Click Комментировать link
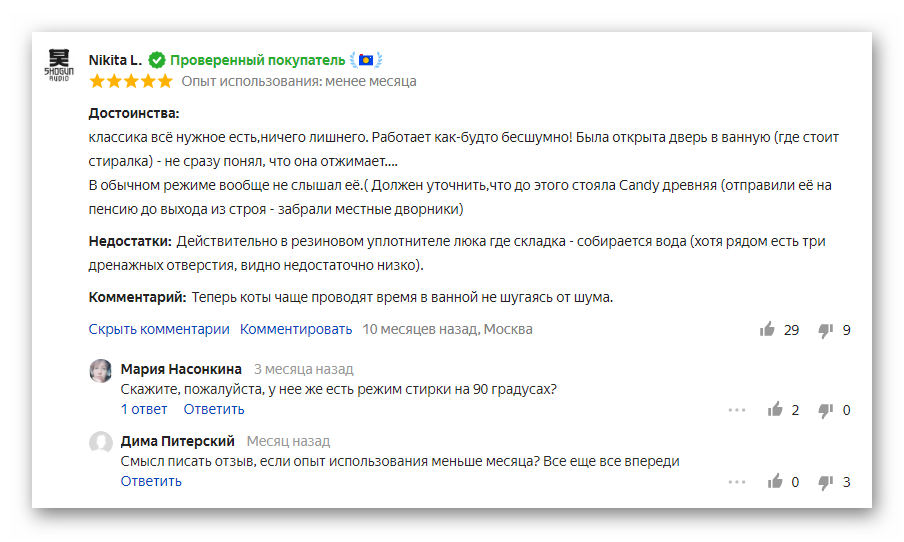The image size is (904, 542). (296, 329)
